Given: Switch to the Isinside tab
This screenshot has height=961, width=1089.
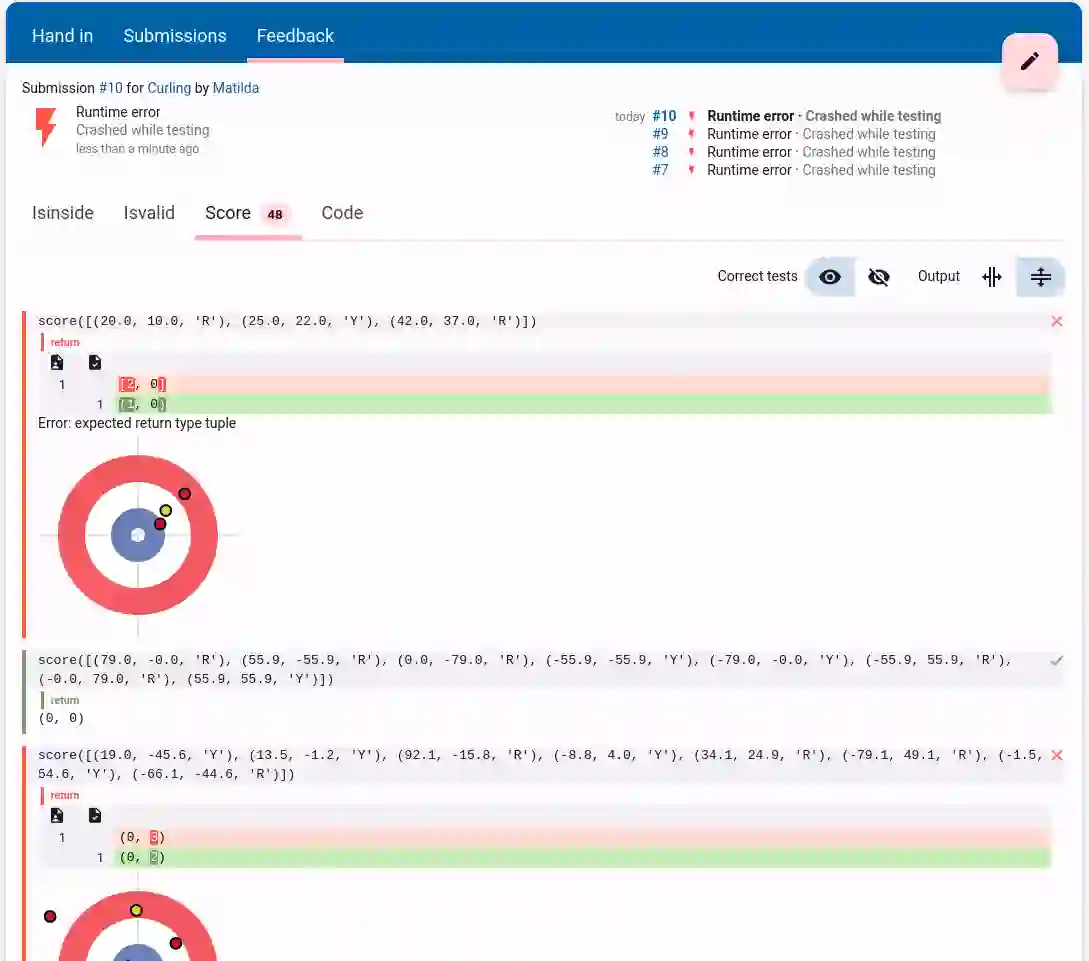Looking at the screenshot, I should [x=63, y=212].
